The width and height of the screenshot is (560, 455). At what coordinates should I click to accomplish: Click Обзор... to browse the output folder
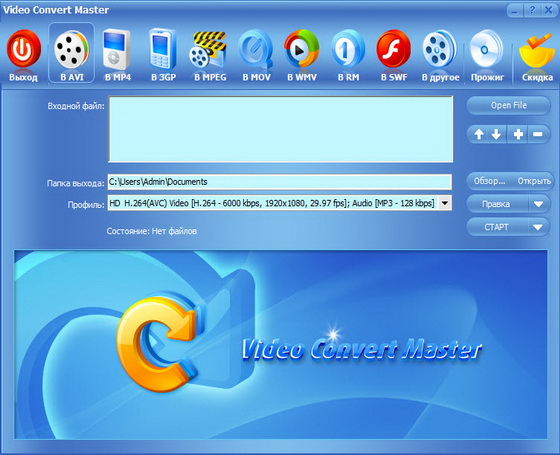tap(489, 181)
